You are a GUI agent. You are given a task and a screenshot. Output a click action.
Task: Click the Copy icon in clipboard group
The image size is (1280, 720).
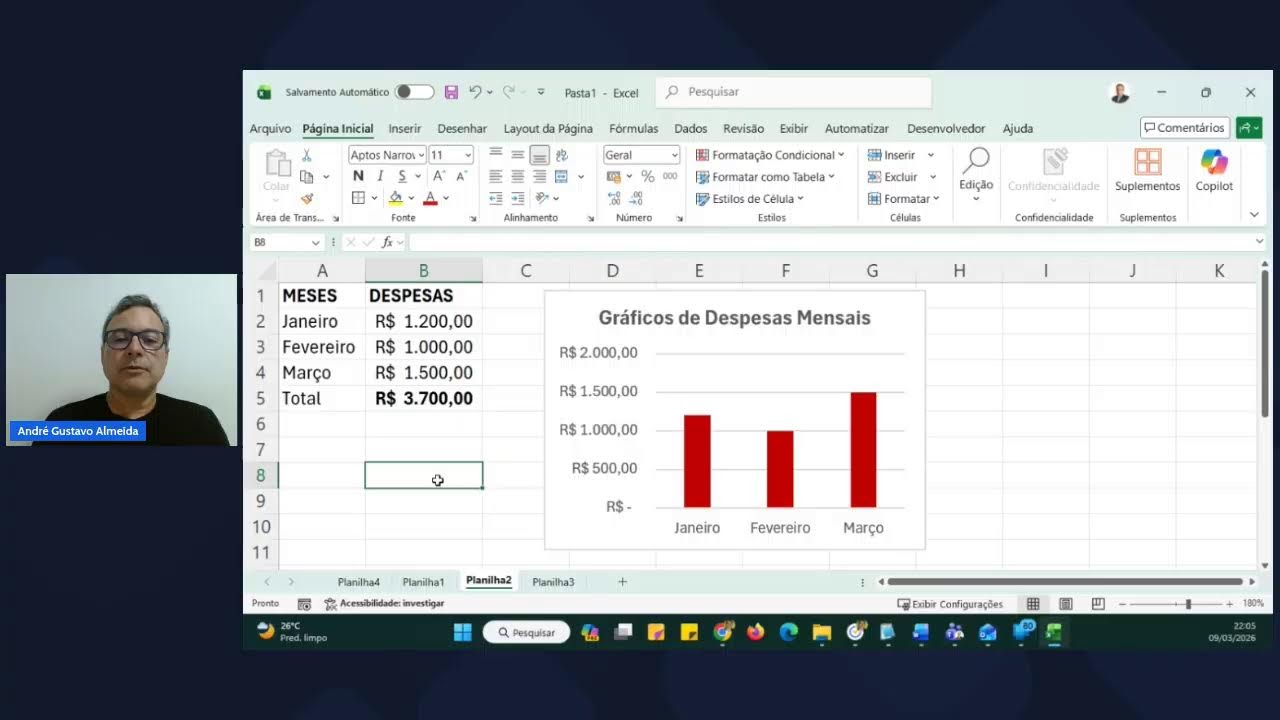pyautogui.click(x=307, y=177)
